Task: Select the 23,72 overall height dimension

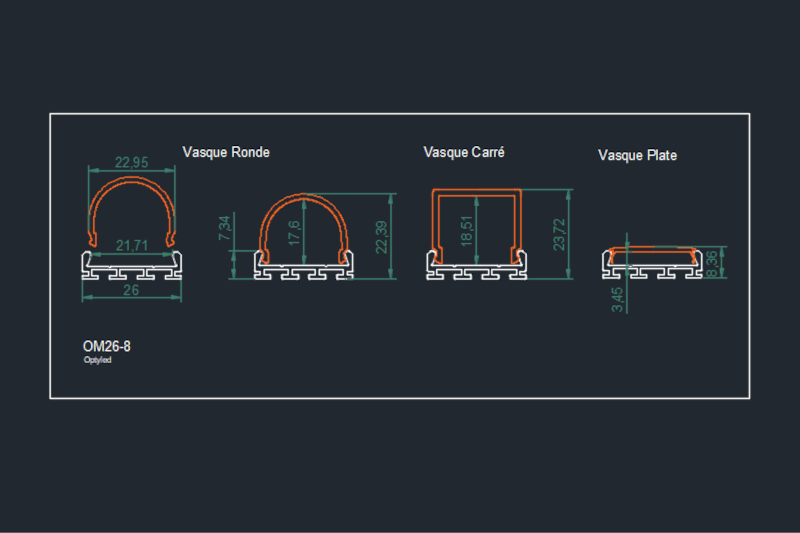Action: click(x=558, y=235)
